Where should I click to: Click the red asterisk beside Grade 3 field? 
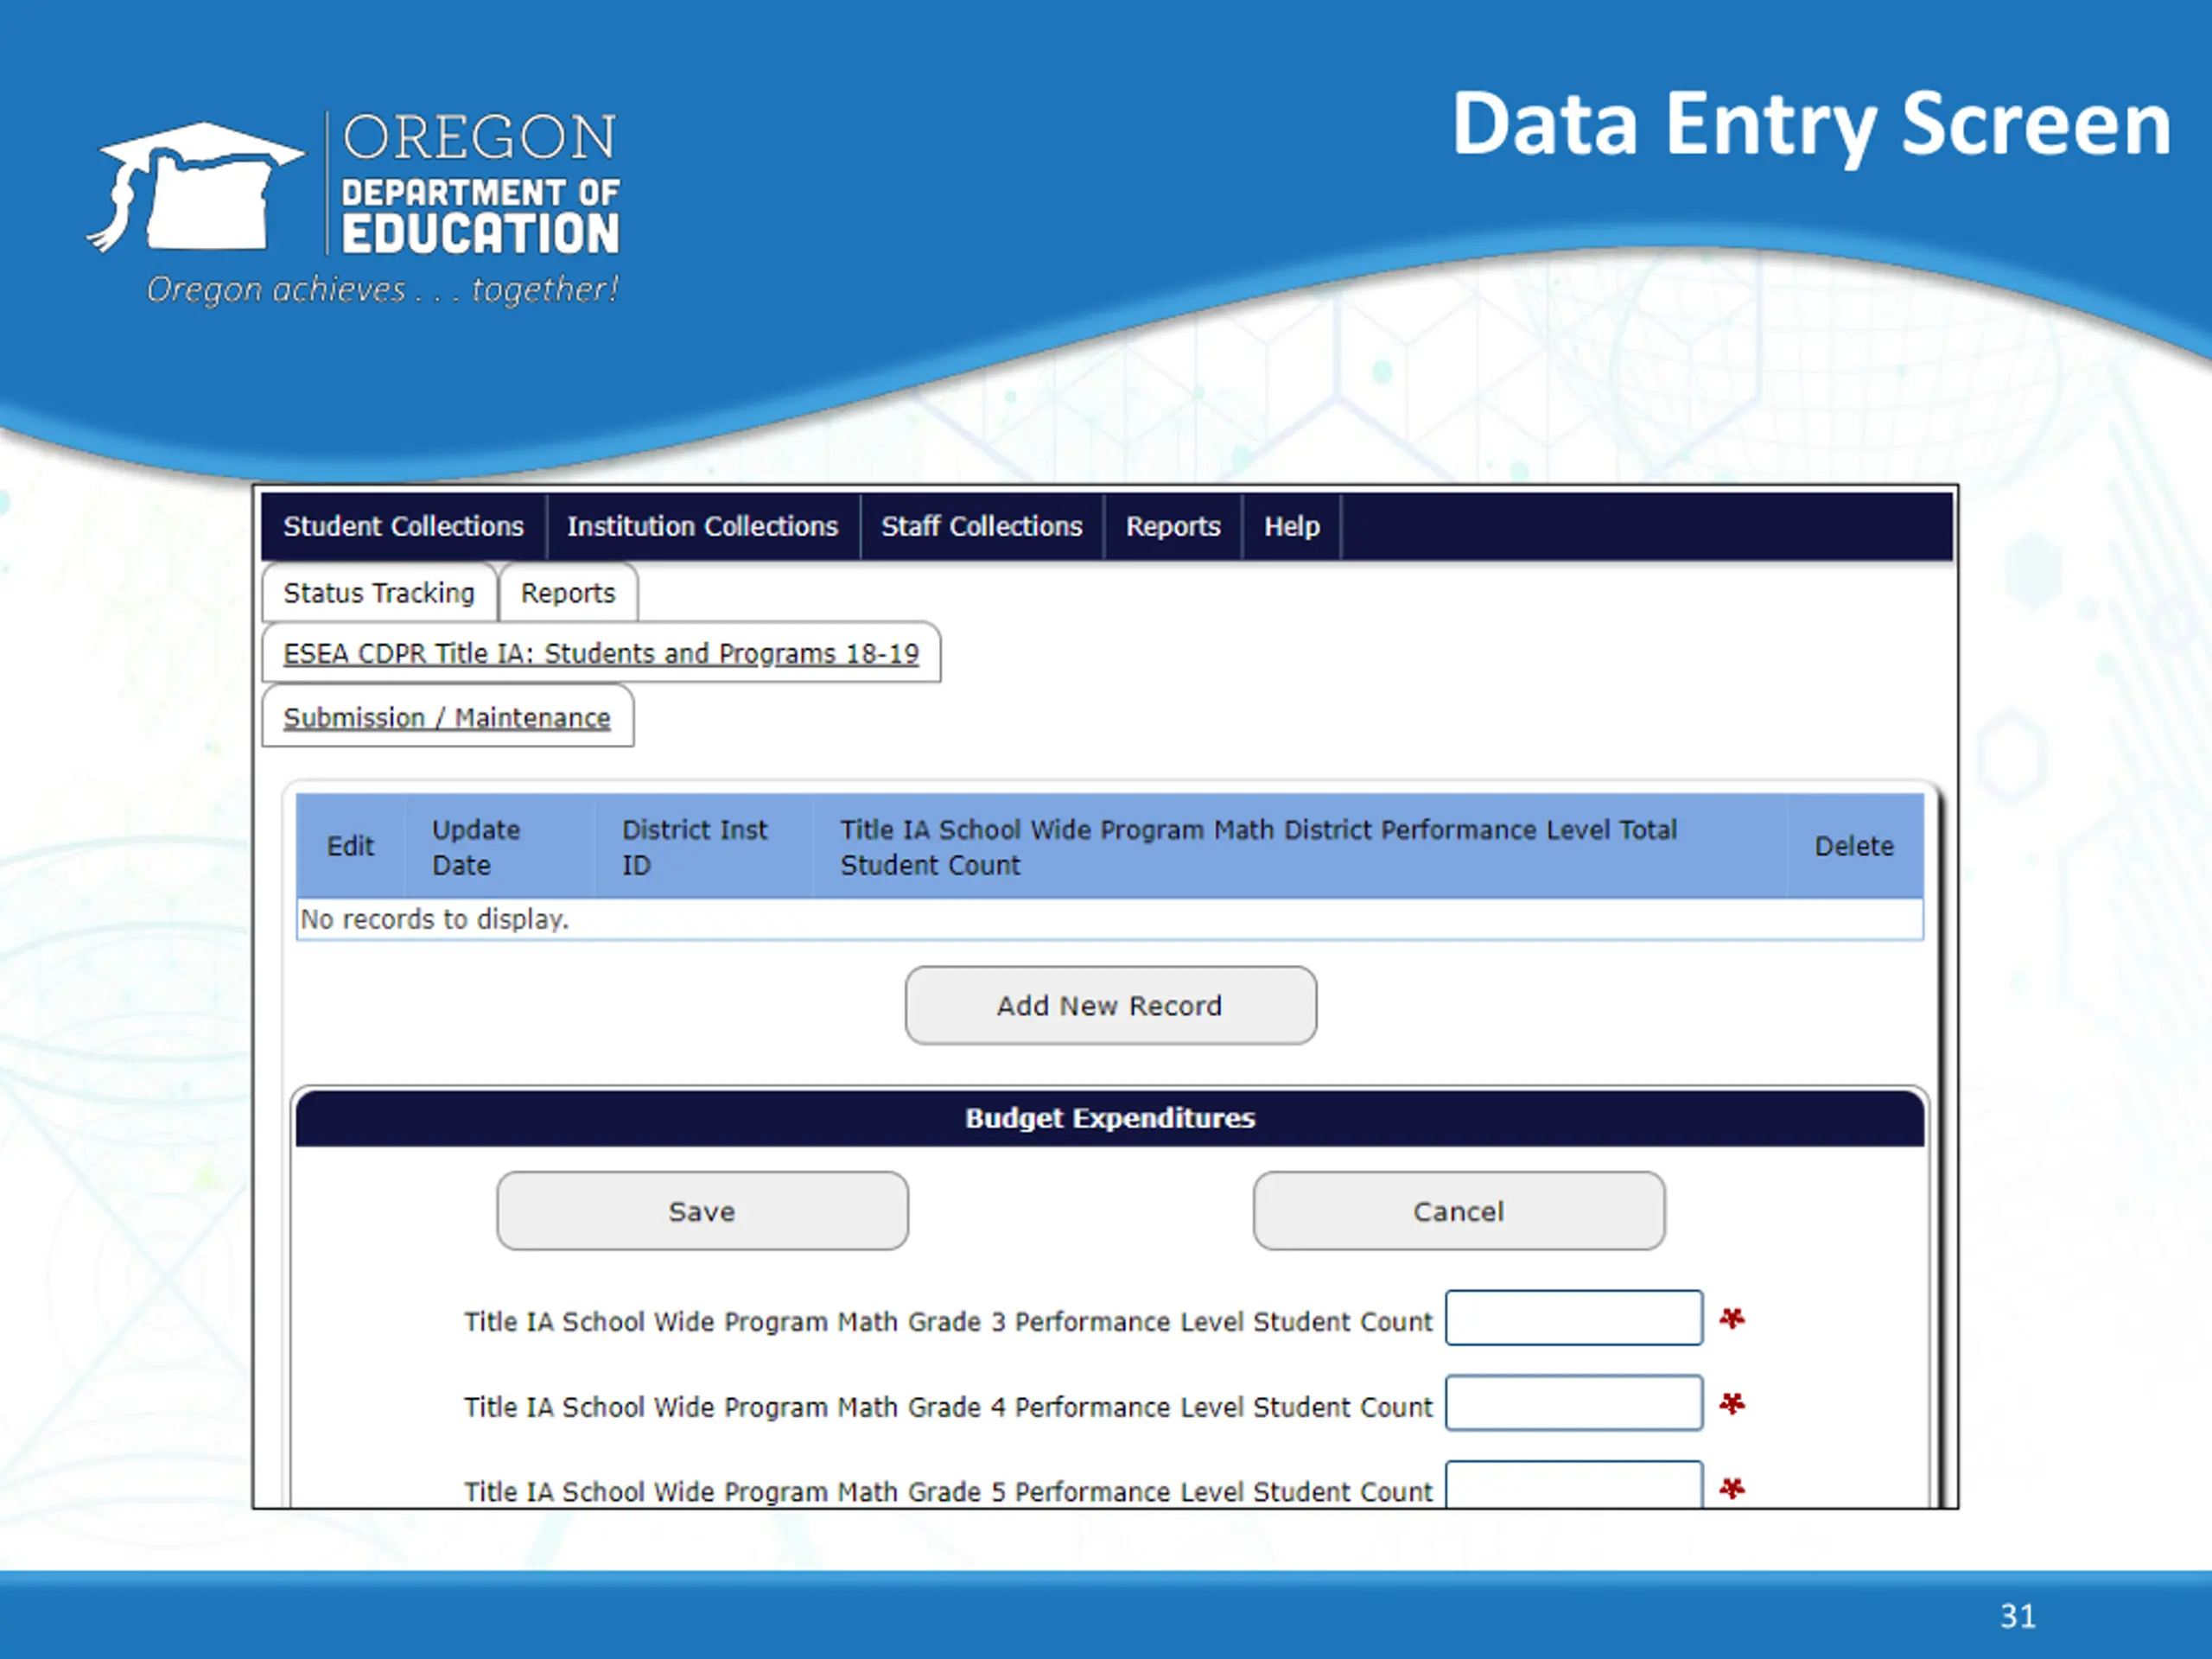(1732, 1319)
